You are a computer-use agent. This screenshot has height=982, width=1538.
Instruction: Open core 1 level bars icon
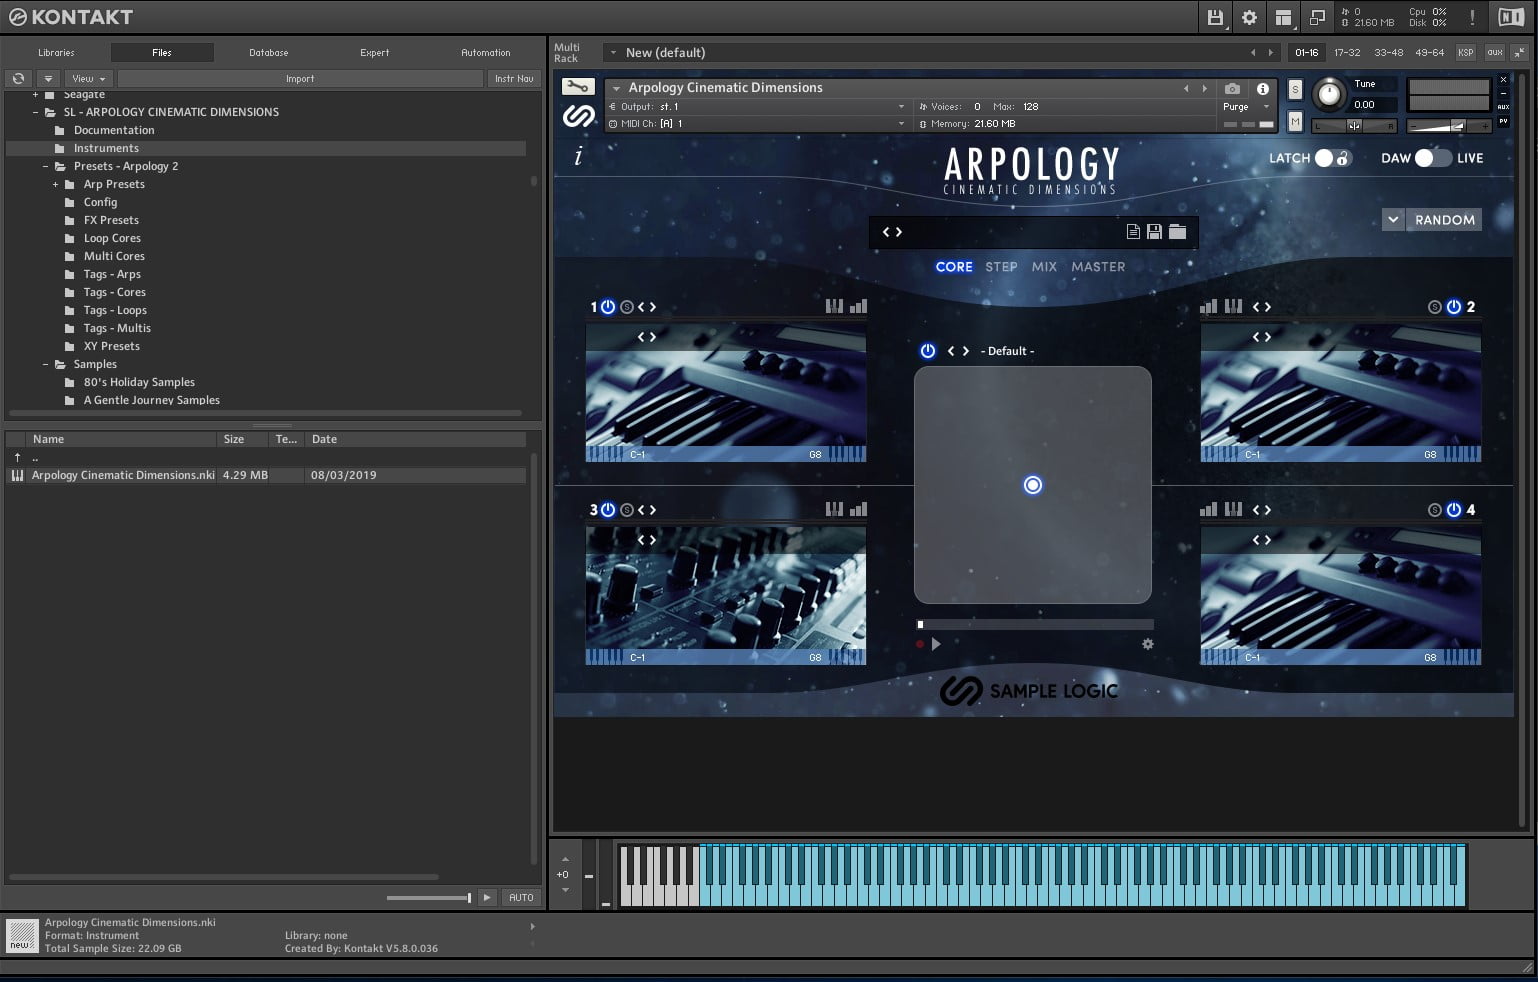click(858, 307)
